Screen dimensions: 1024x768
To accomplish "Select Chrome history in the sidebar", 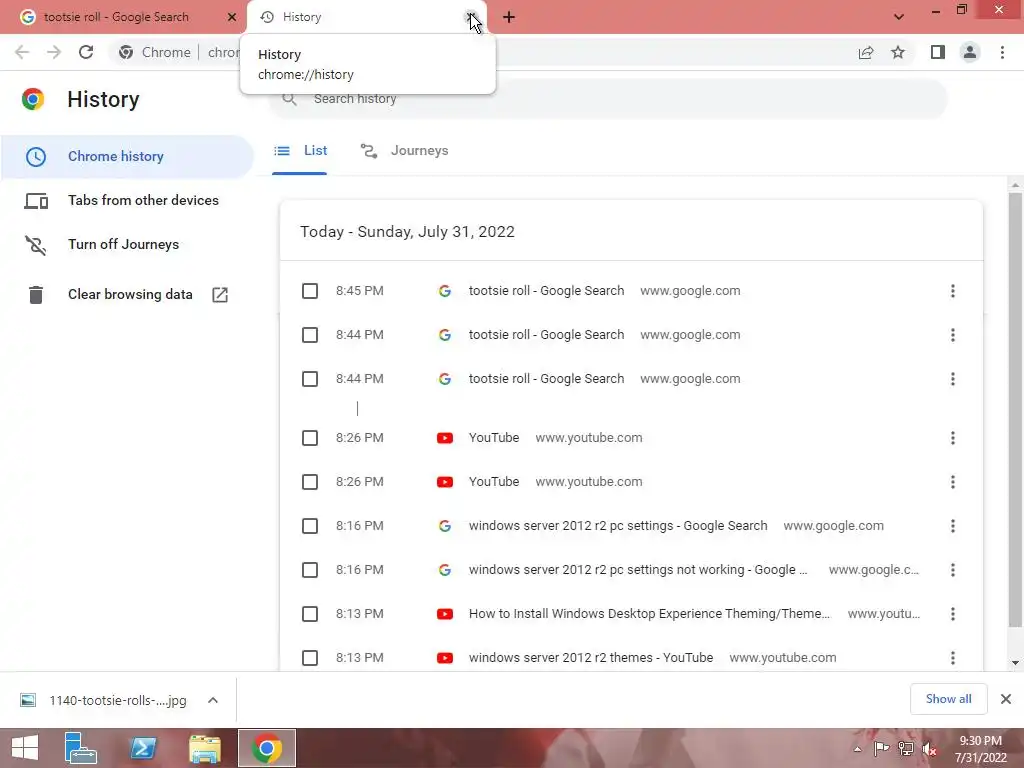I will [127, 157].
